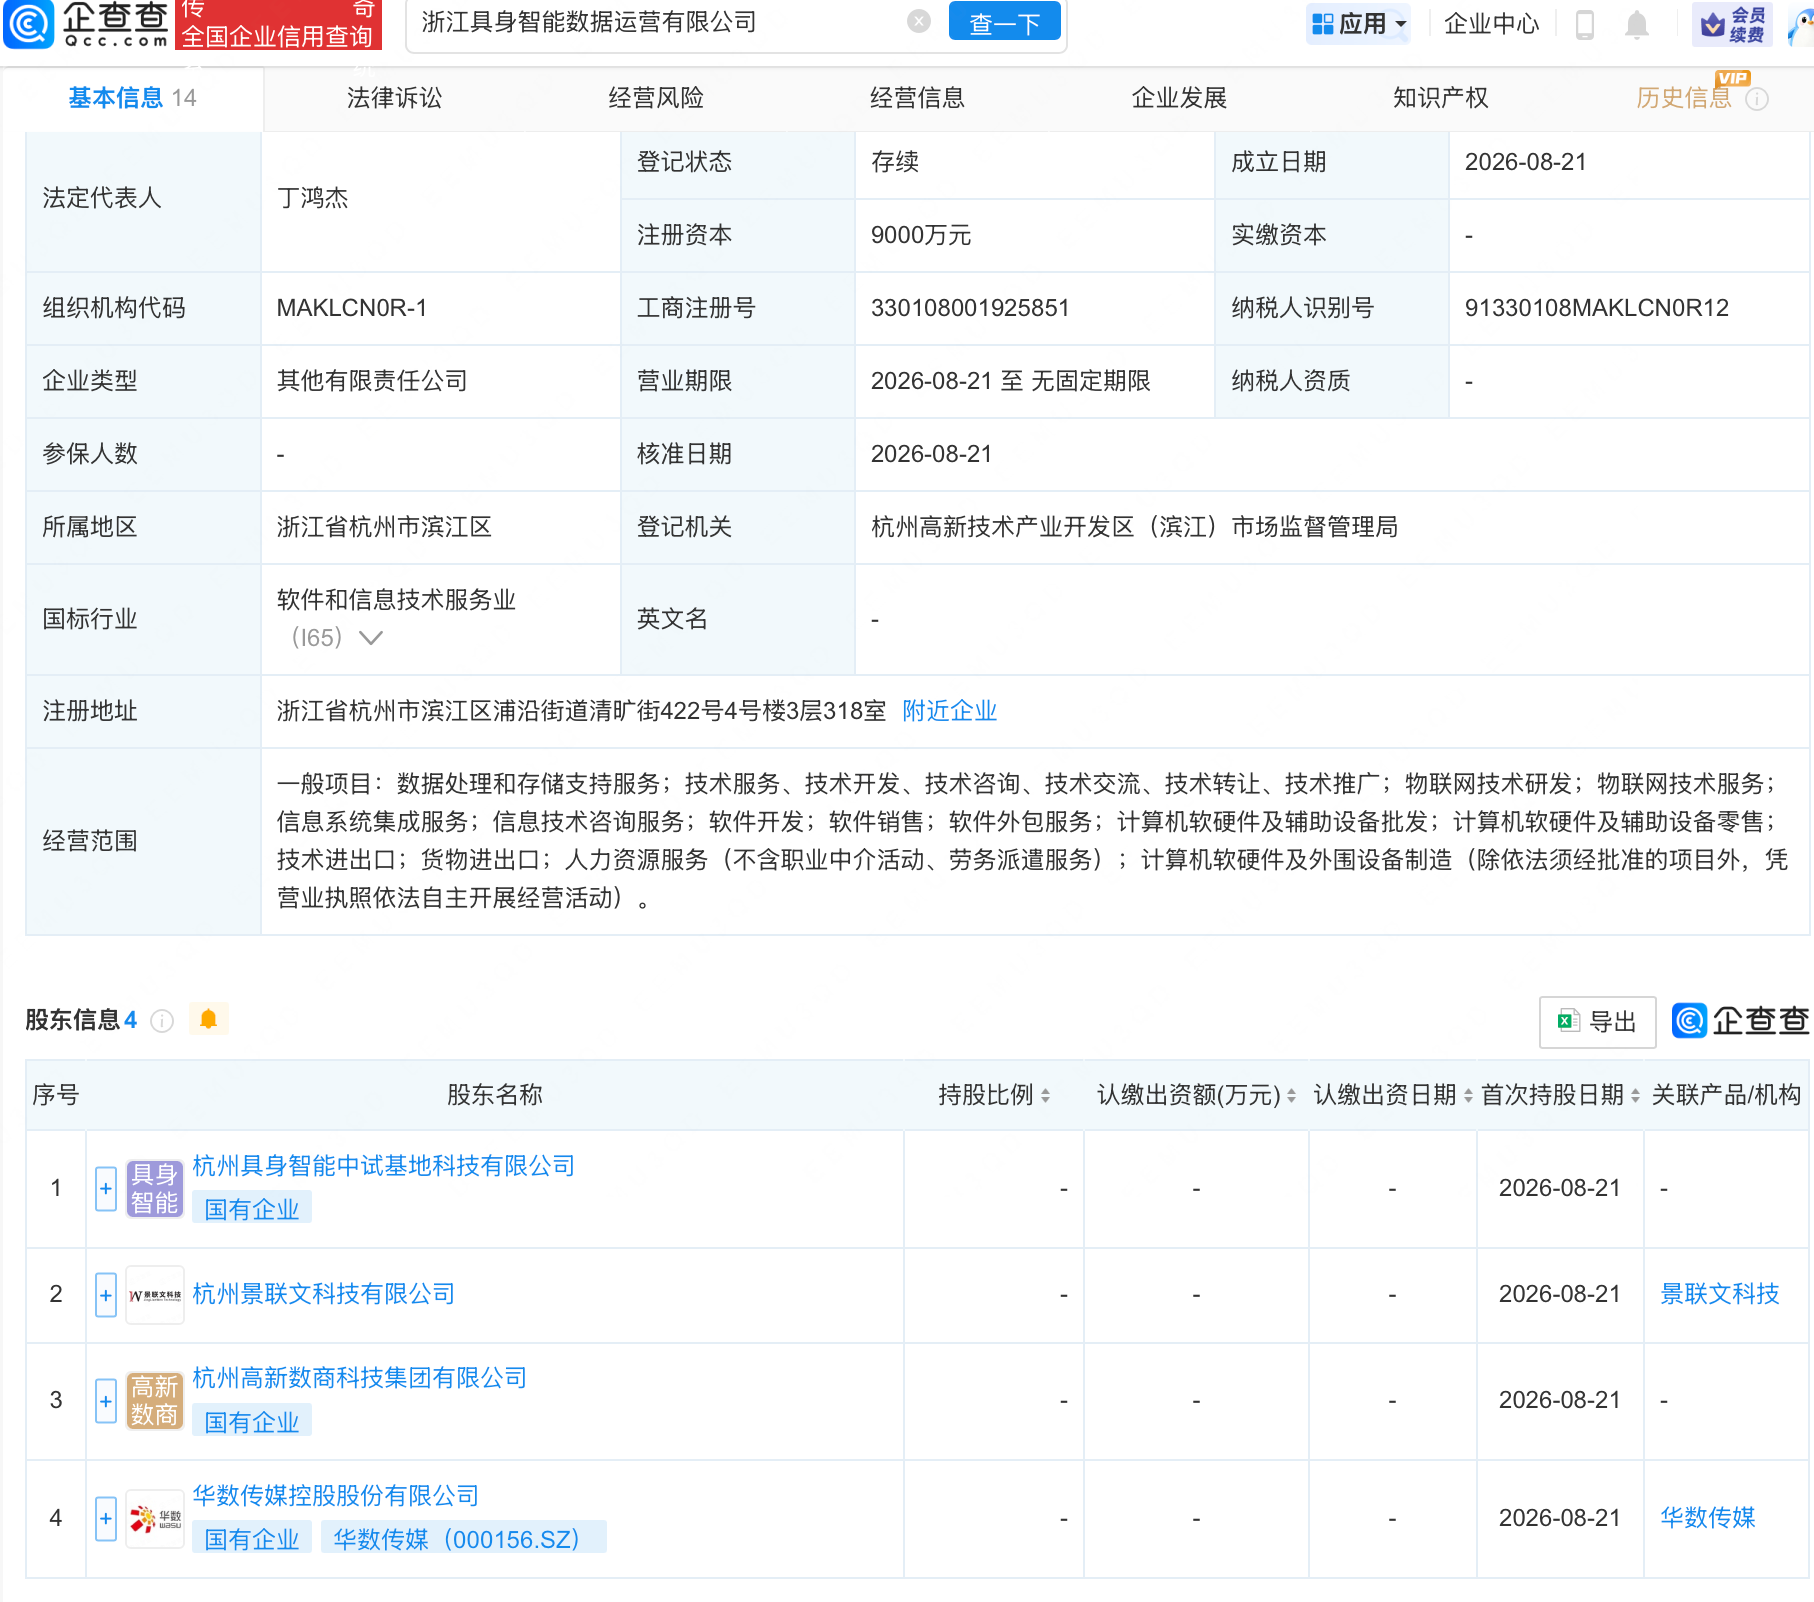Click the 导出 export button
This screenshot has height=1602, width=1814.
[x=1597, y=1022]
